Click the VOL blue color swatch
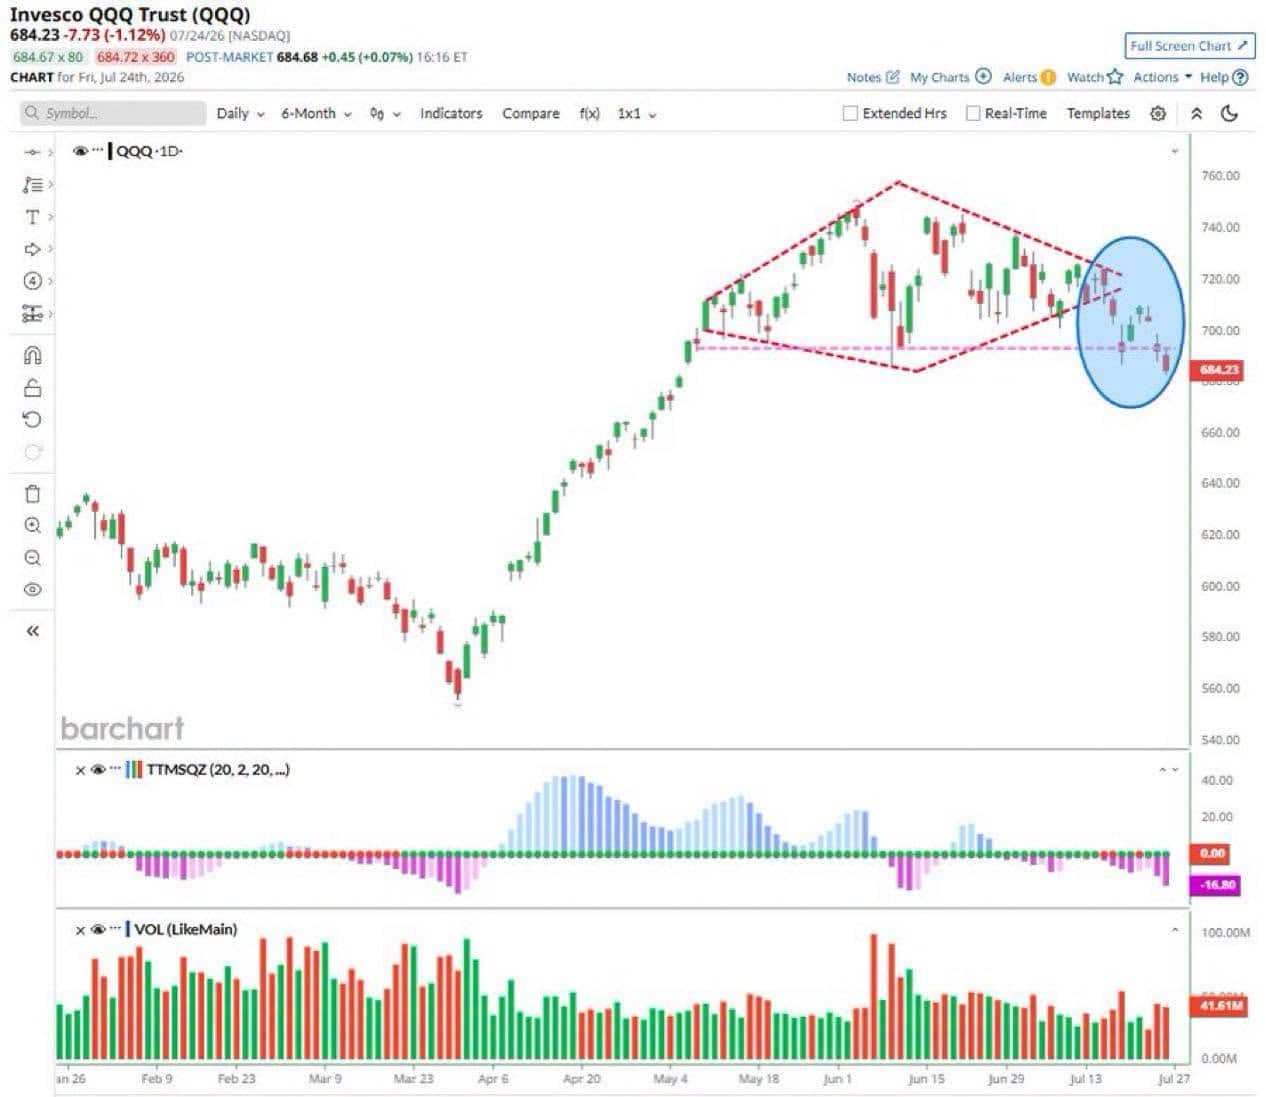Viewport: 1266px width, 1097px height. click(x=128, y=929)
